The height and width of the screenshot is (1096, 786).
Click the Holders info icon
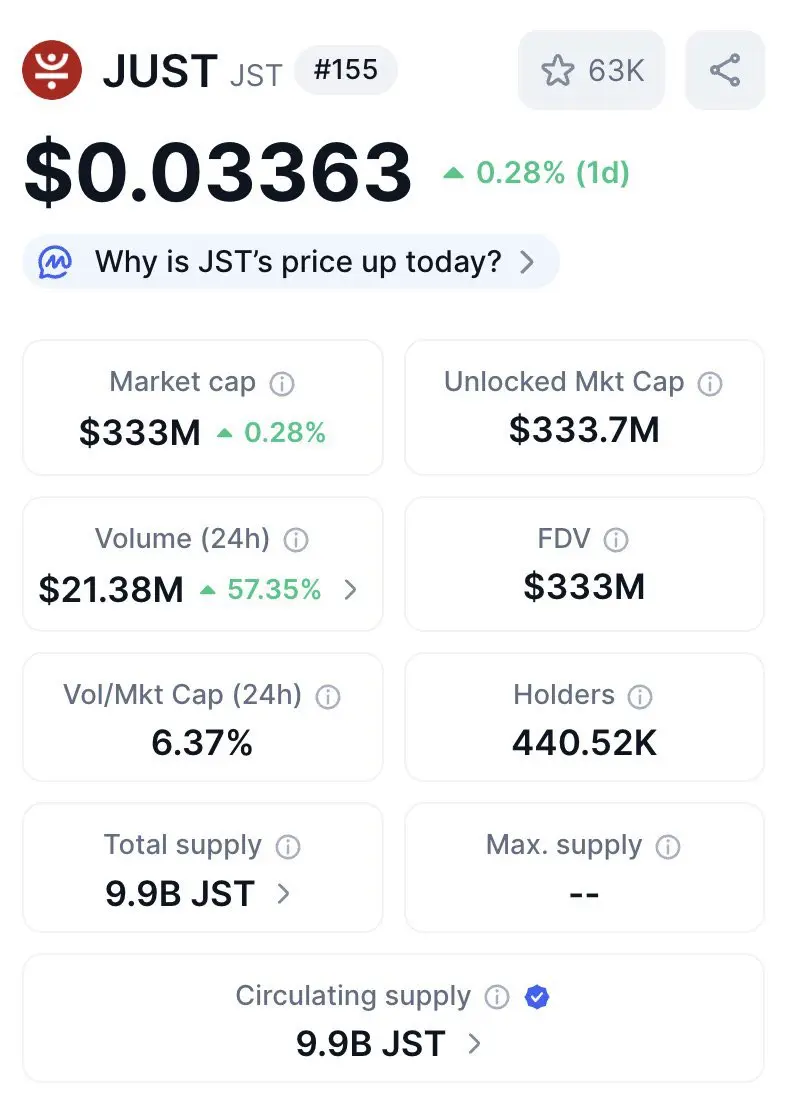point(640,696)
